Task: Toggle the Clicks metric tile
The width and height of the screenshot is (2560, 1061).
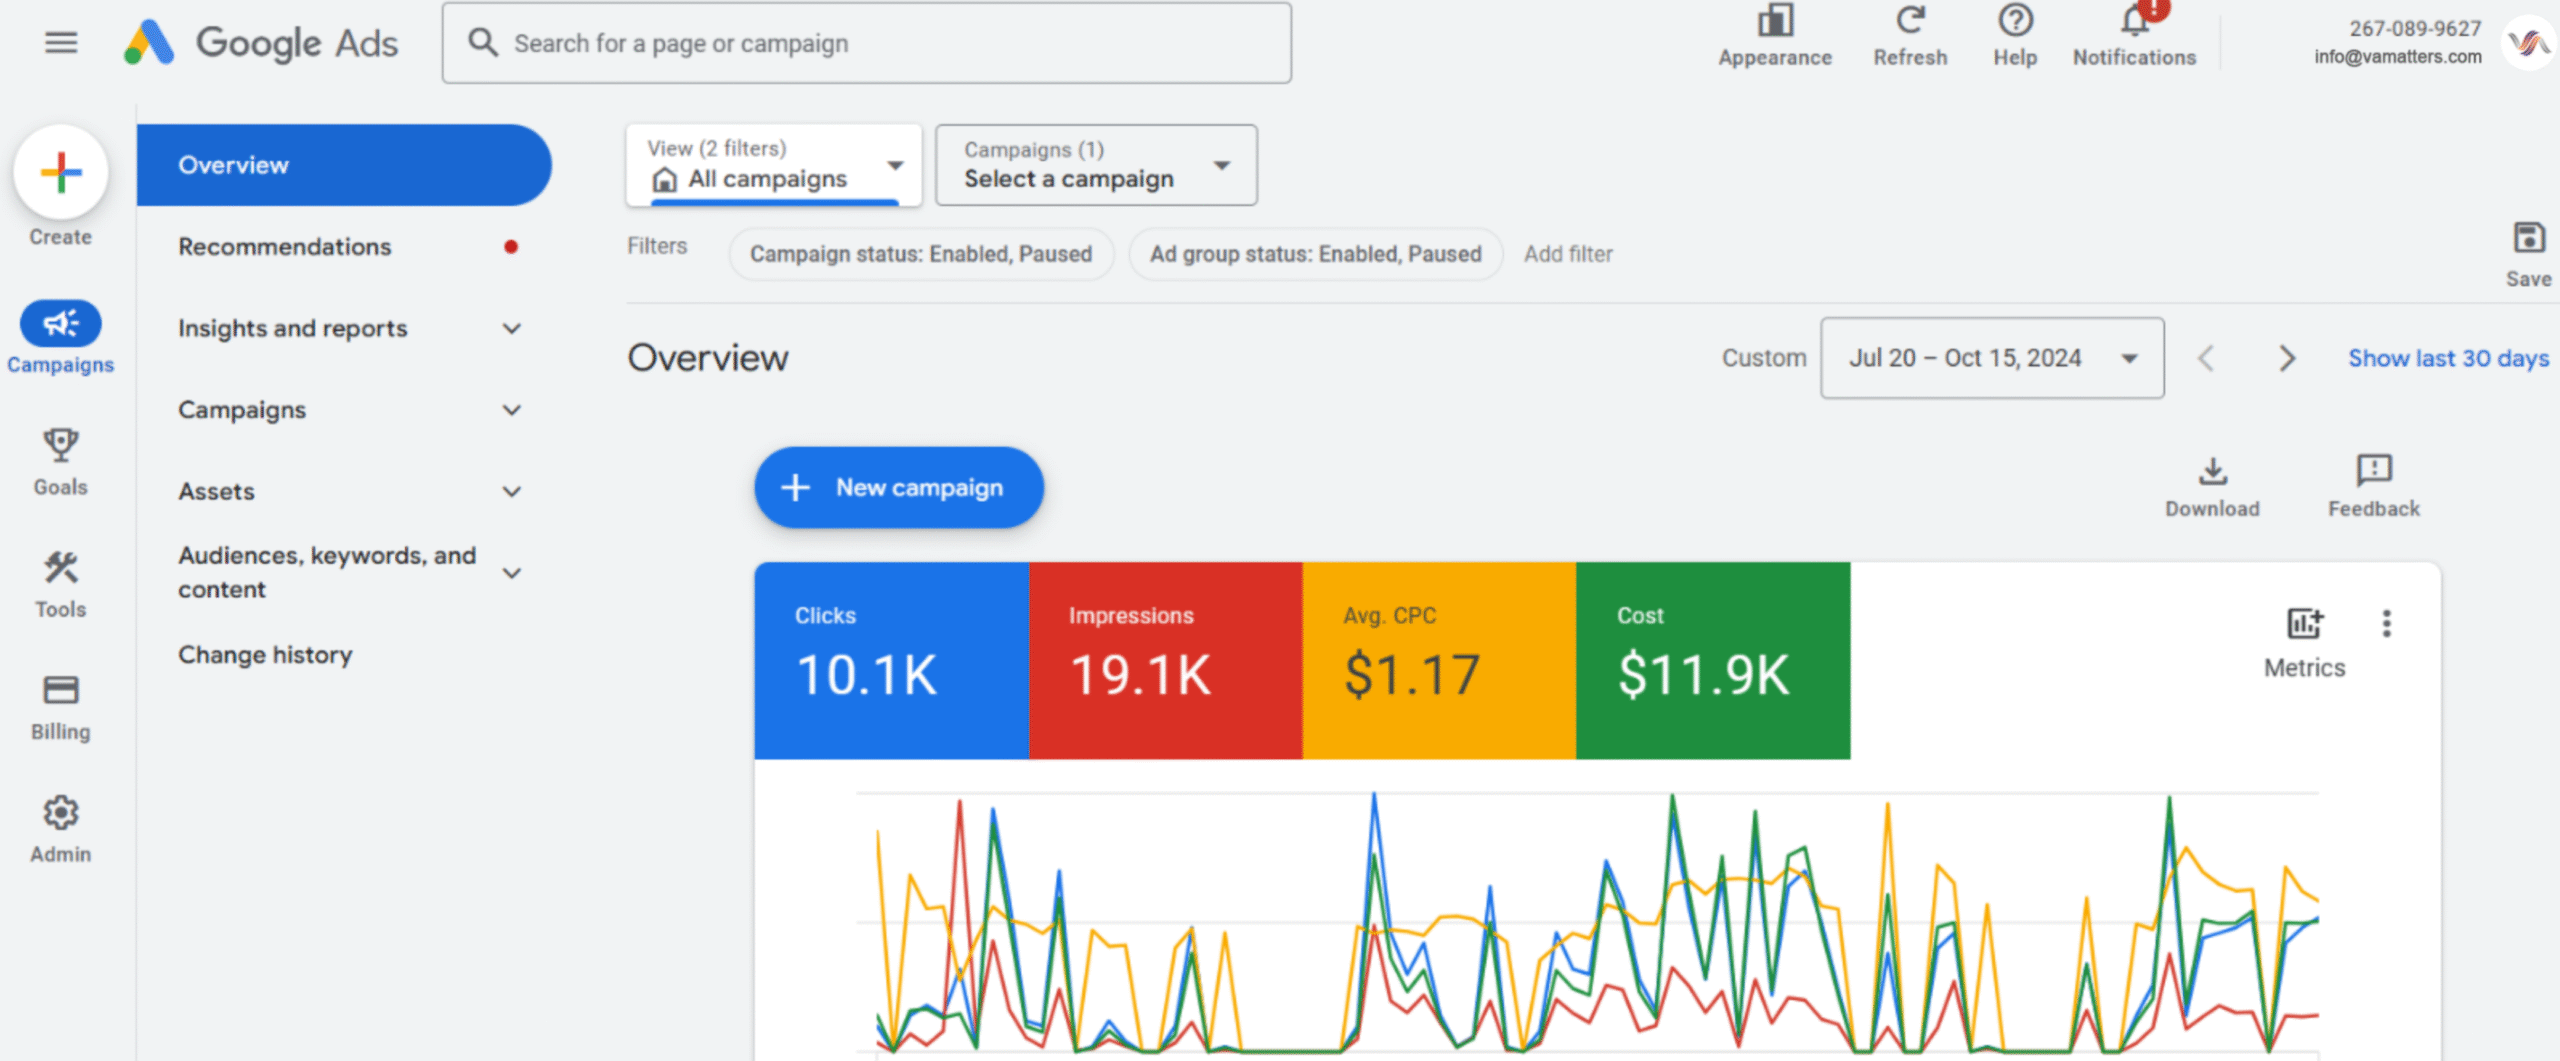Action: [891, 660]
